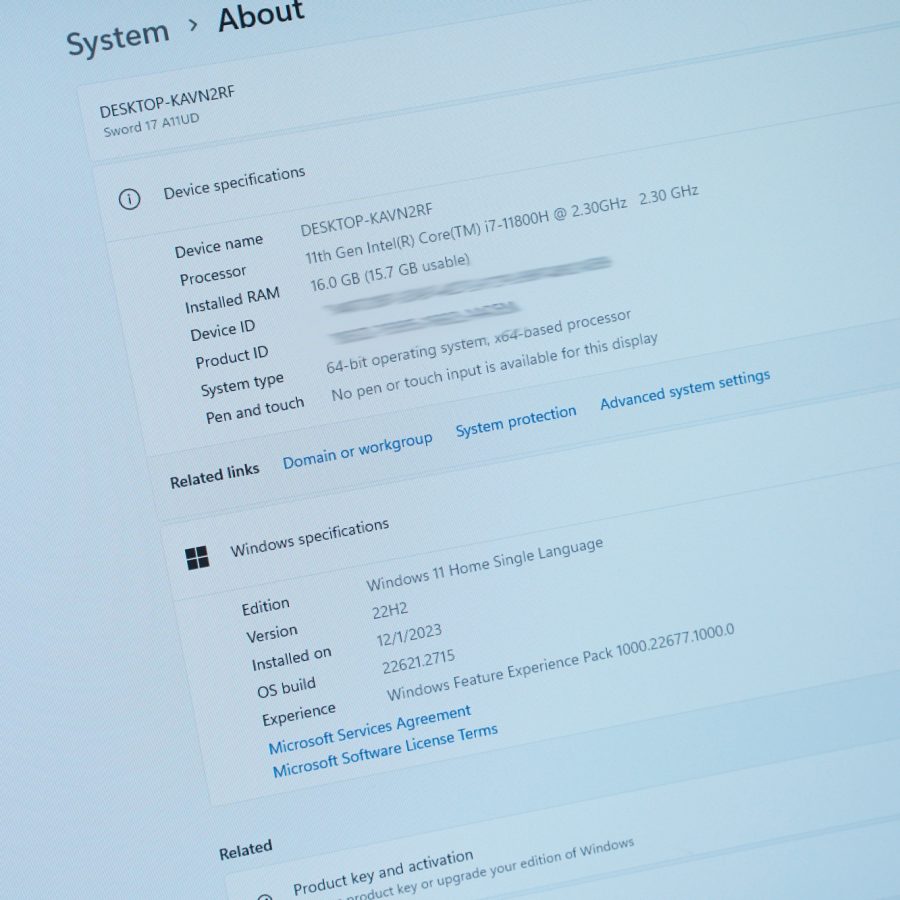
Task: Click the Related links label
Action: (215, 476)
